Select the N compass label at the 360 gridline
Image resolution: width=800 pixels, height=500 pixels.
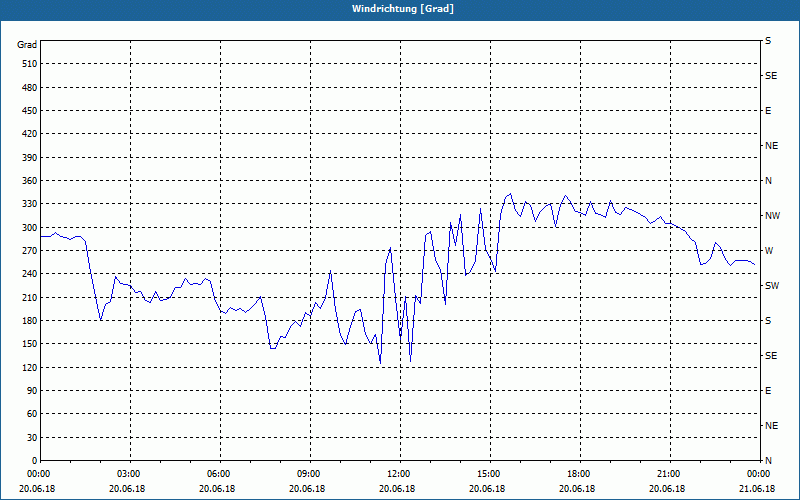click(768, 181)
